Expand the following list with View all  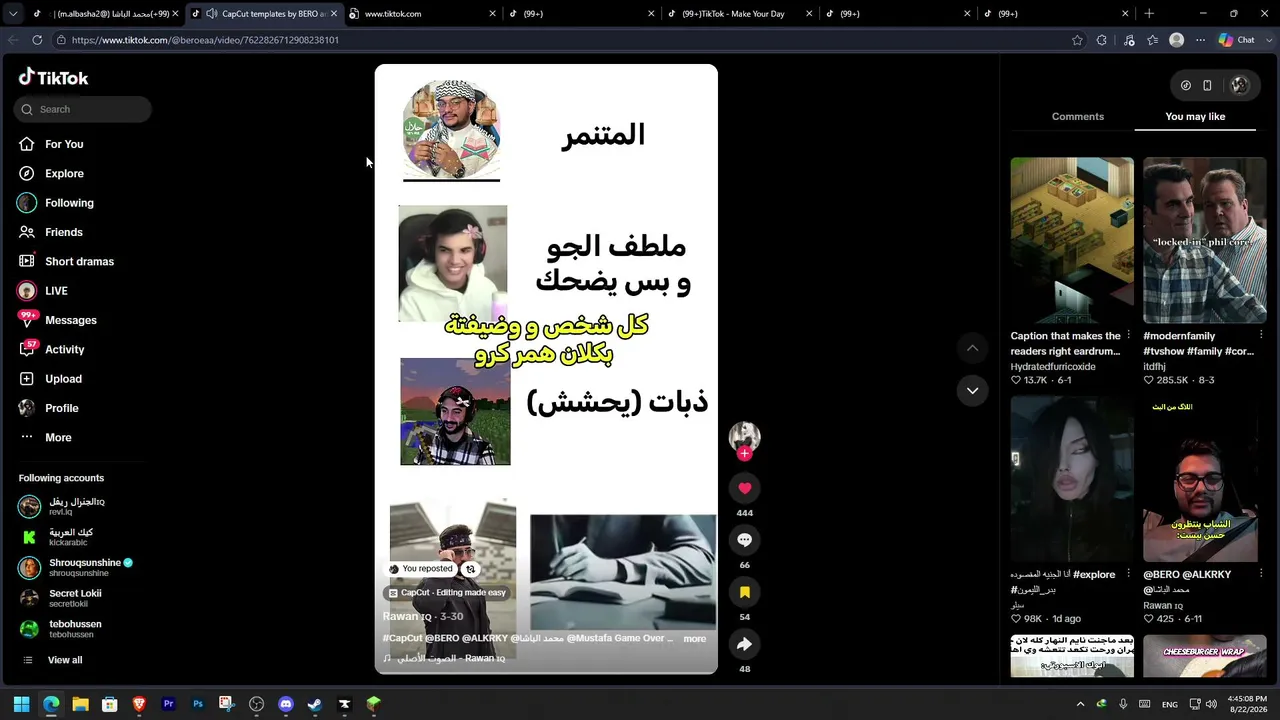coord(65,660)
